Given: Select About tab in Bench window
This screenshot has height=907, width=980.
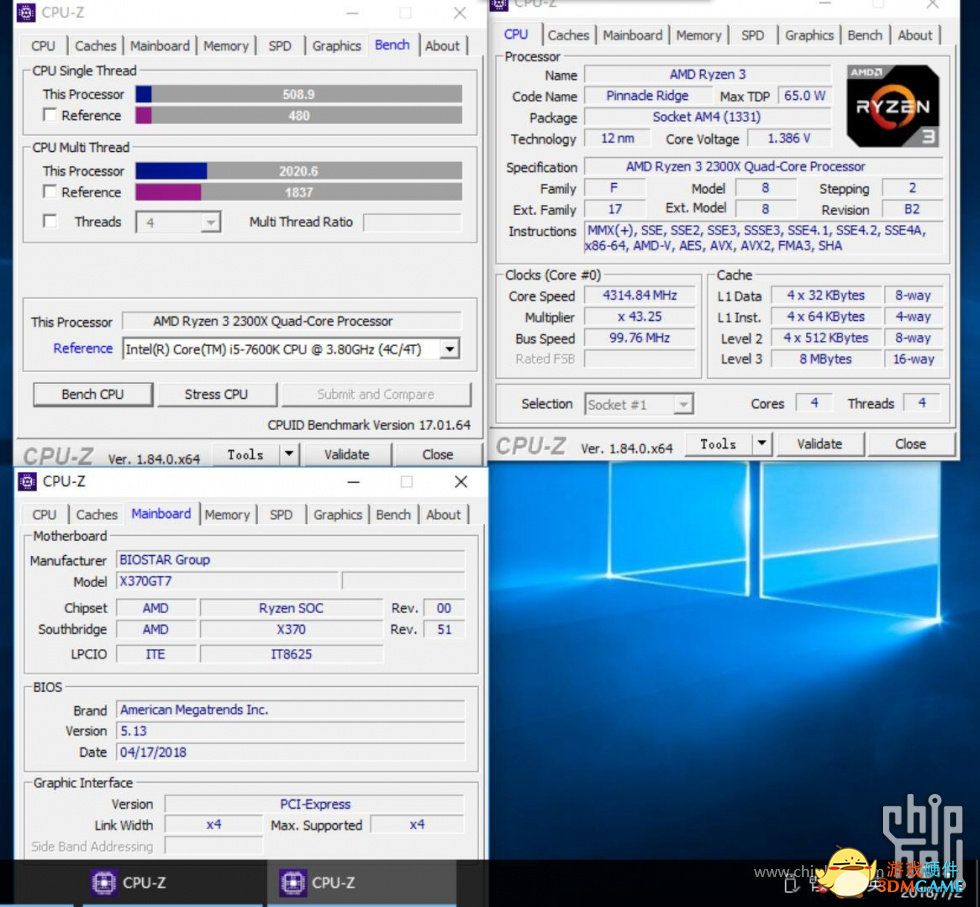Looking at the screenshot, I should click(x=442, y=46).
